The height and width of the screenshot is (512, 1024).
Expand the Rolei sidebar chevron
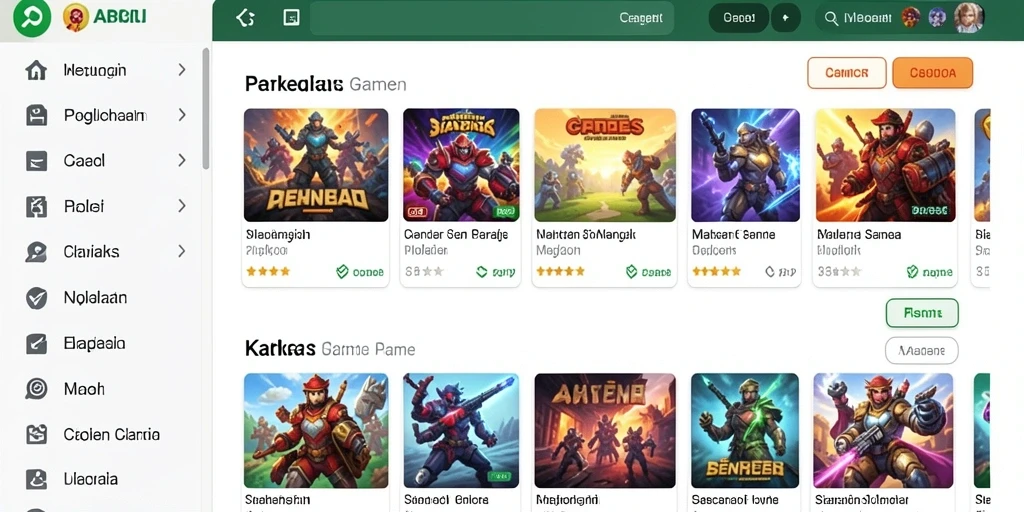182,206
